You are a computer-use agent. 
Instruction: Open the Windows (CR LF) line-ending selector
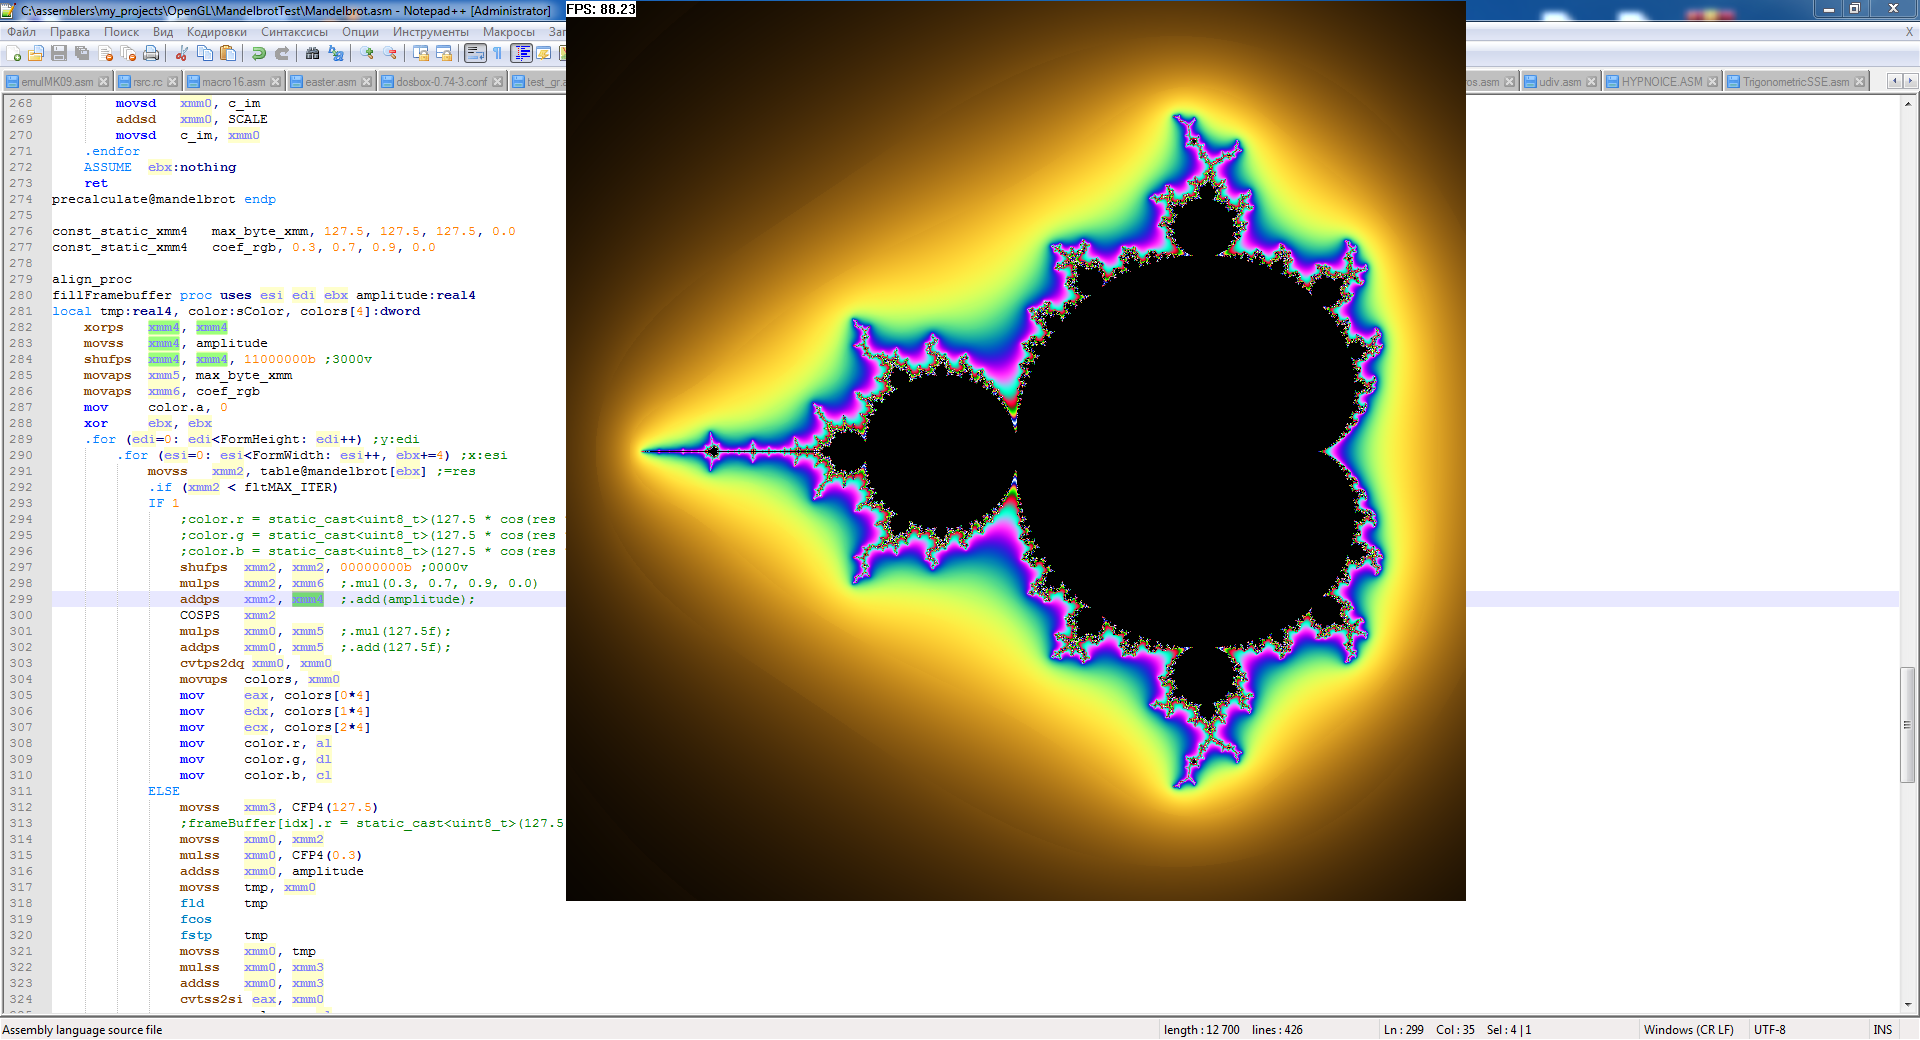[1688, 1030]
